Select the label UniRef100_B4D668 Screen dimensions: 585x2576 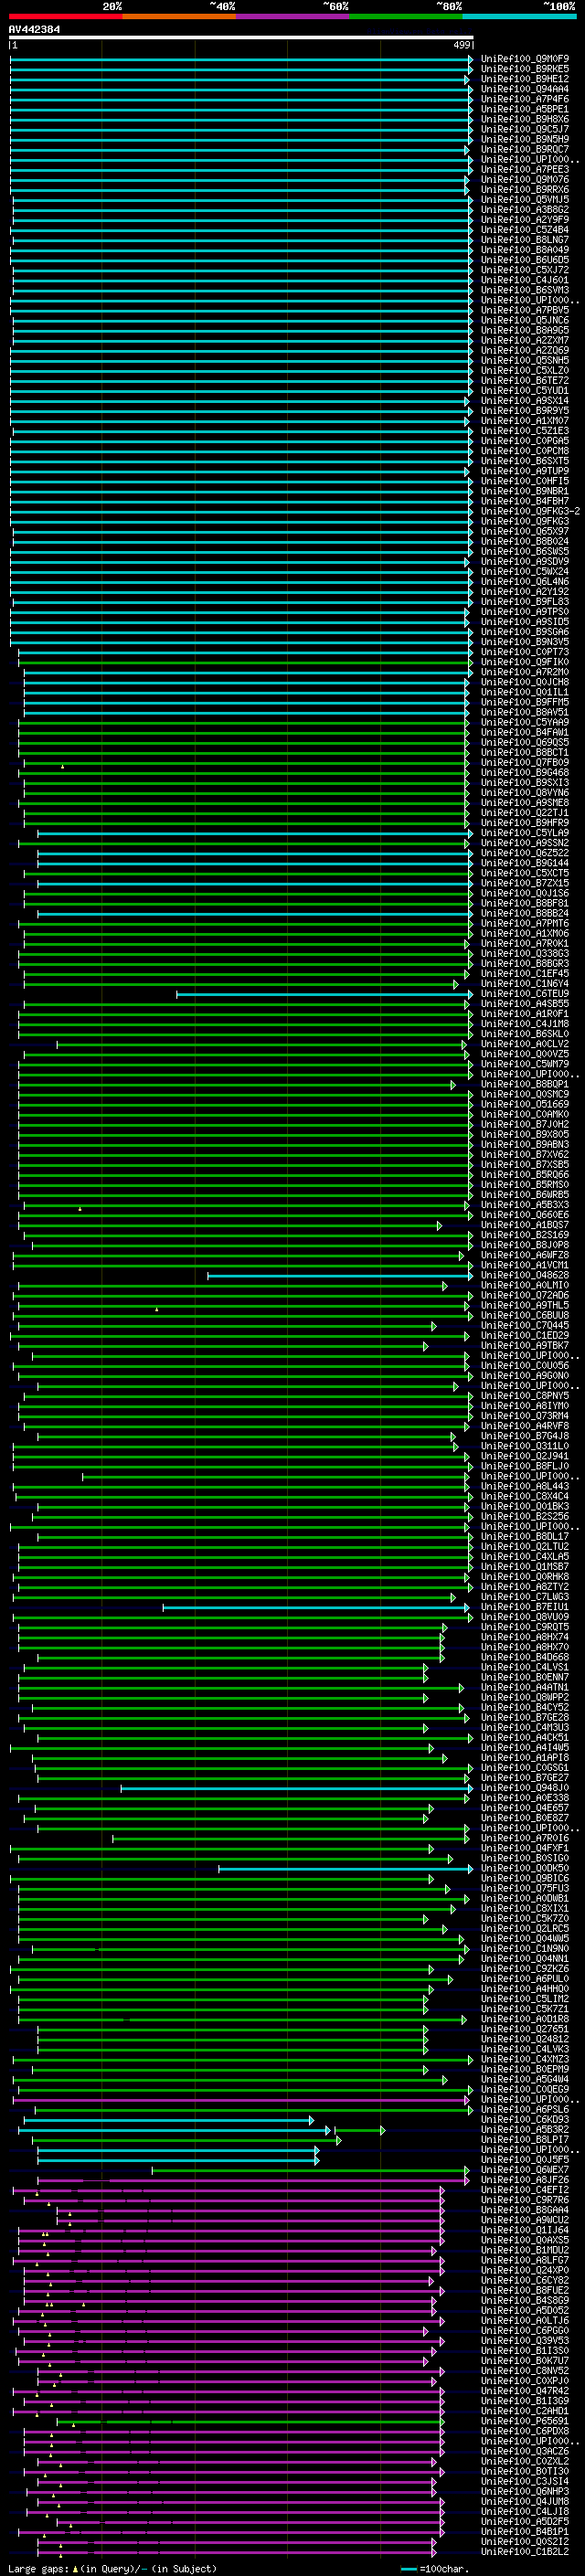coord(525,1657)
